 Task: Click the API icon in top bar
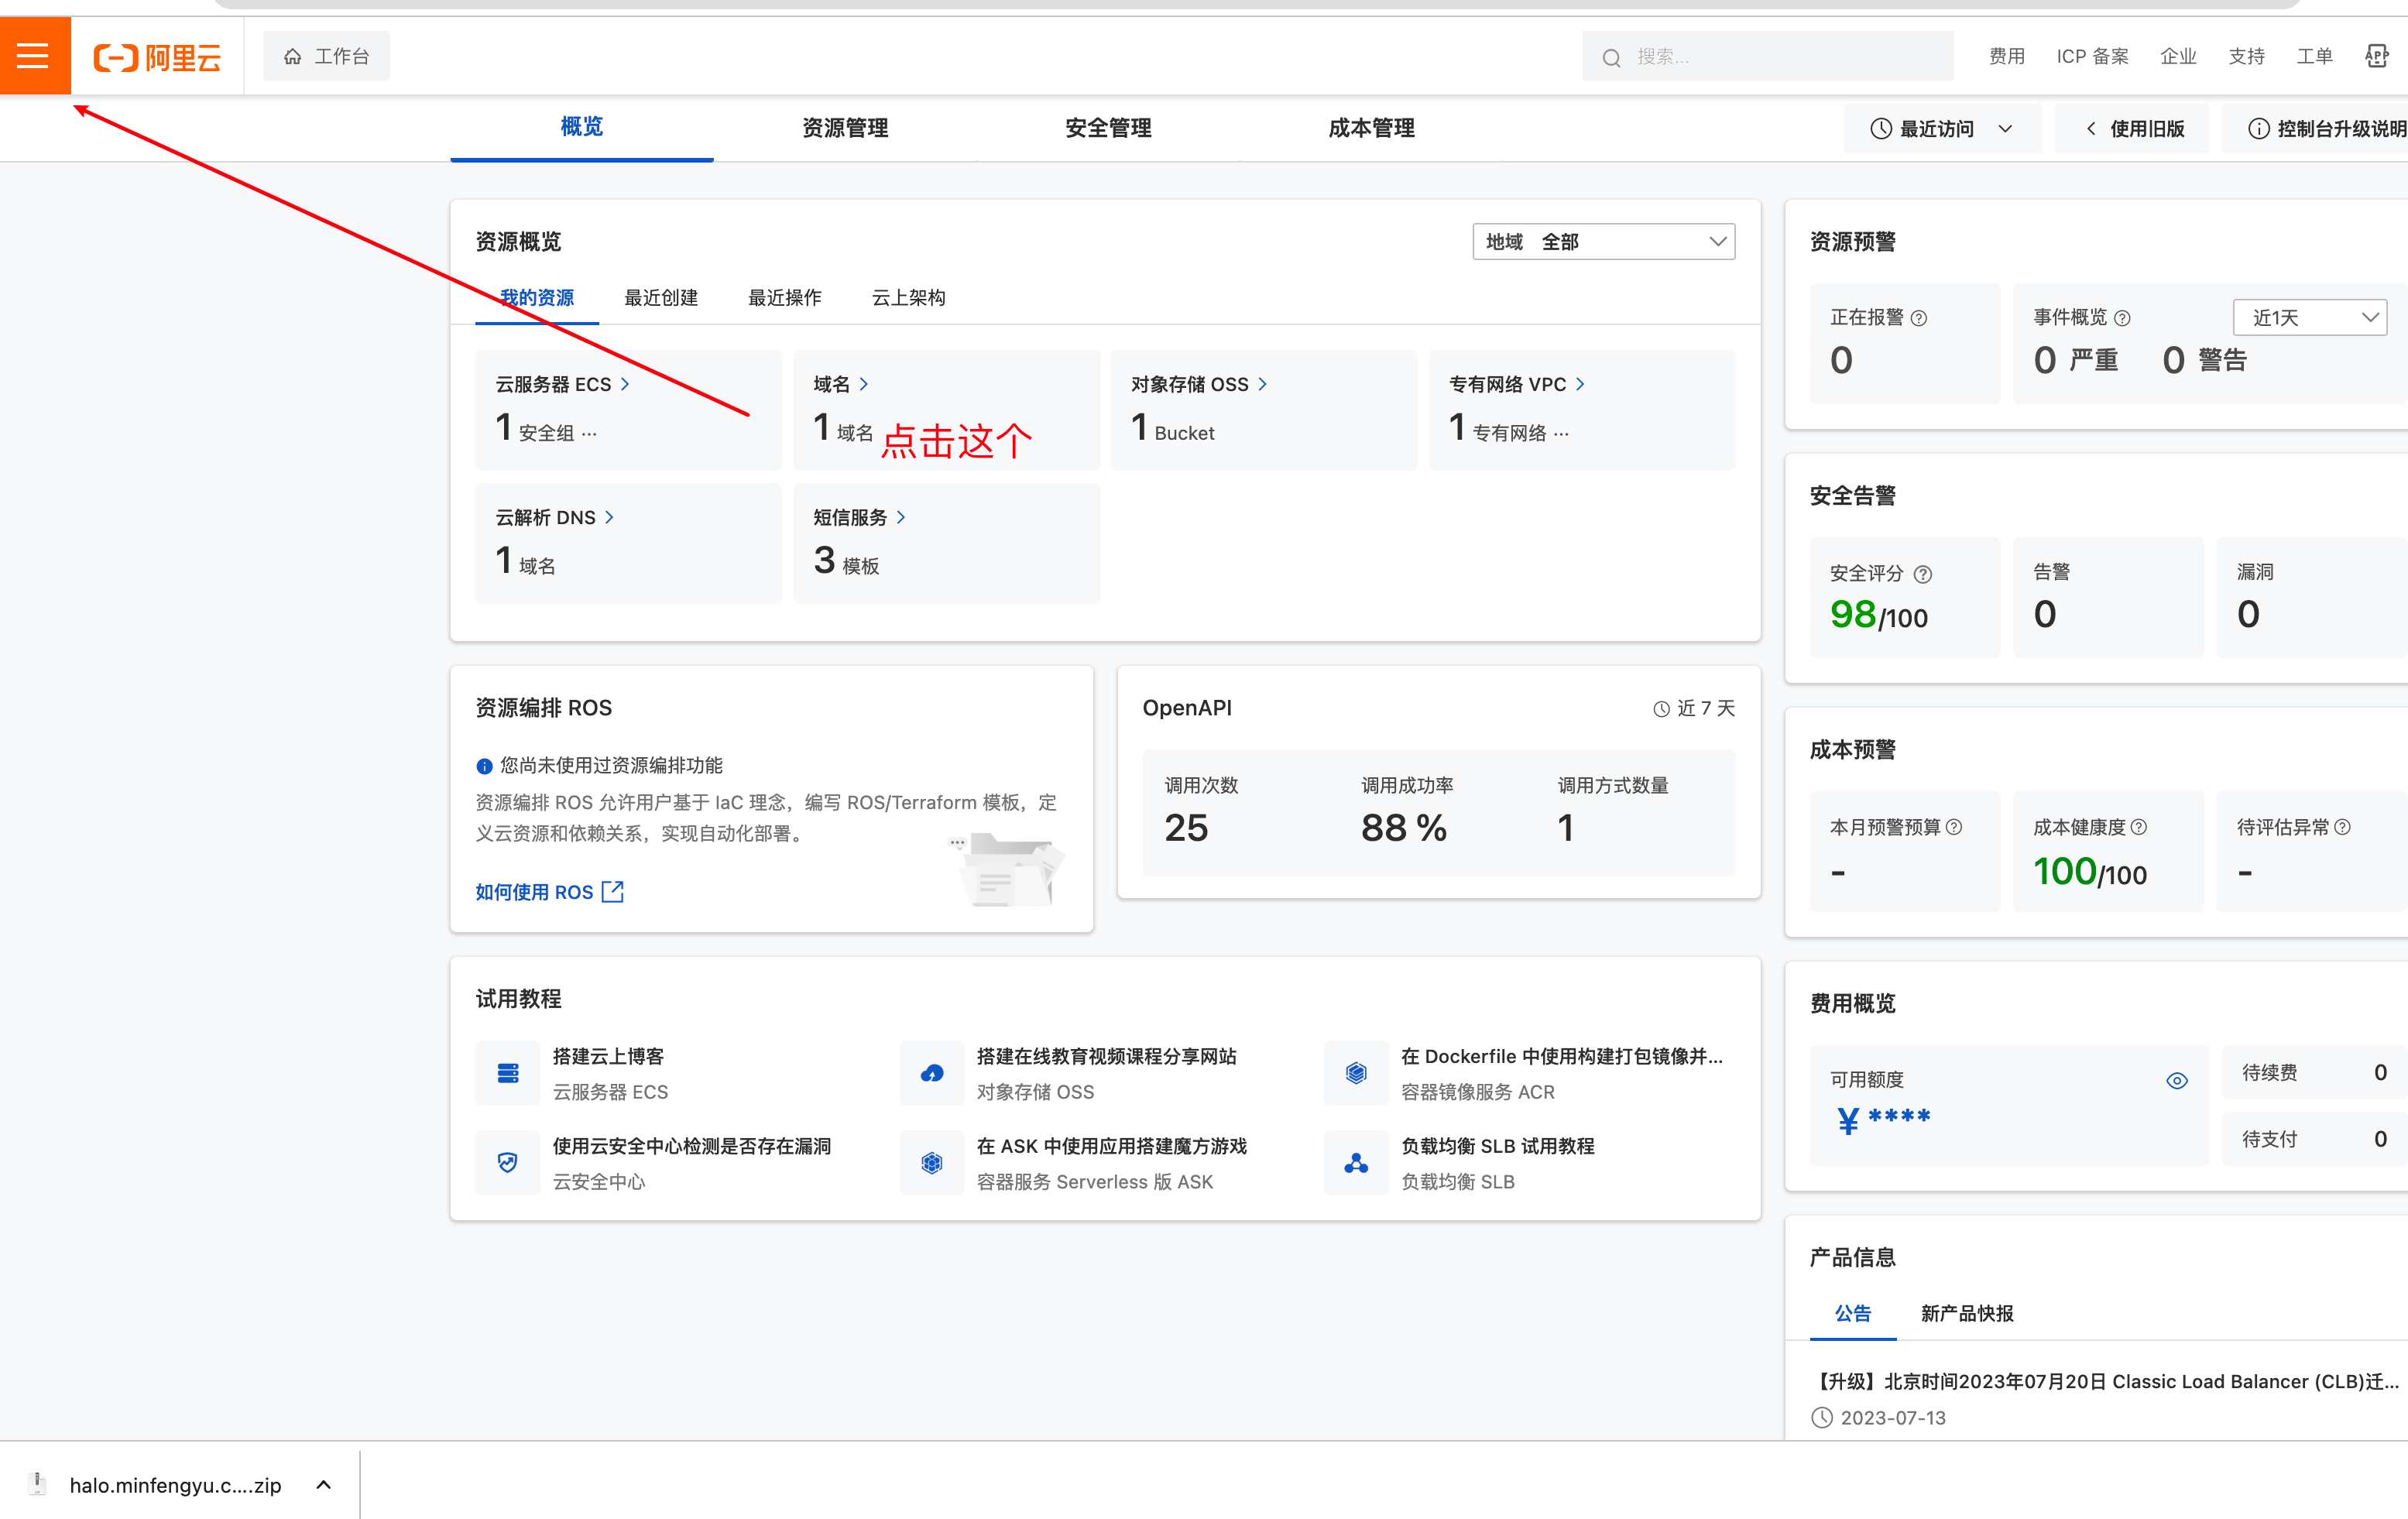tap(2376, 57)
